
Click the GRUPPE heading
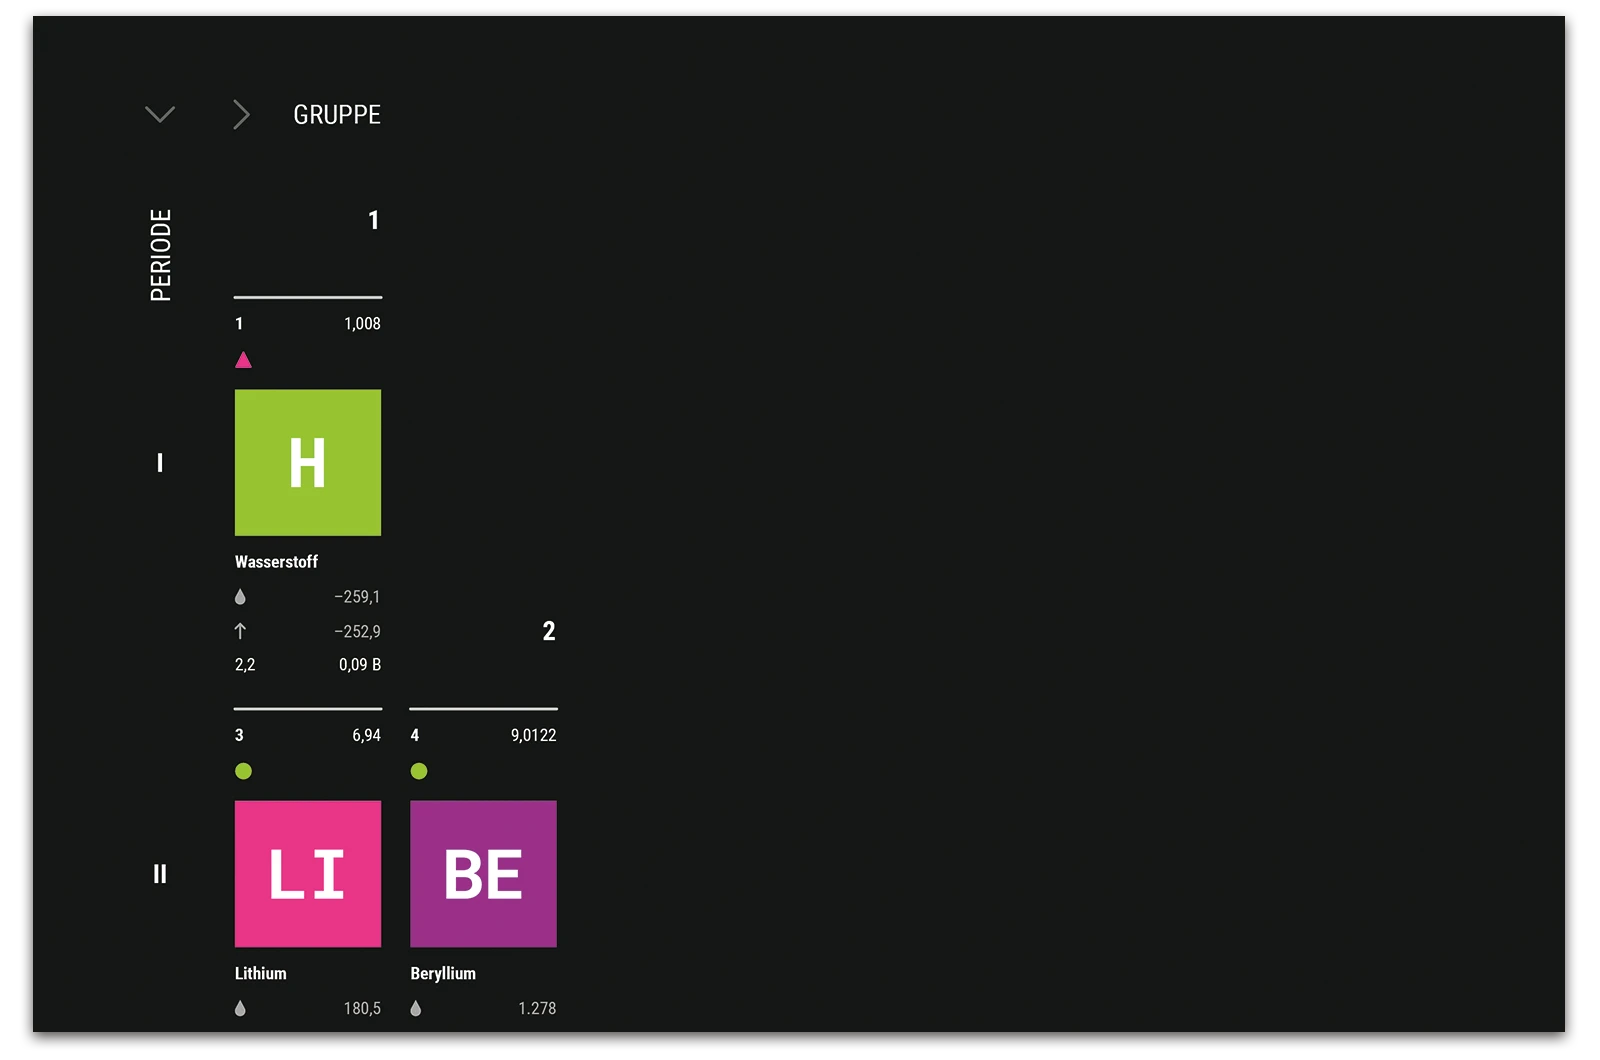pyautogui.click(x=335, y=114)
